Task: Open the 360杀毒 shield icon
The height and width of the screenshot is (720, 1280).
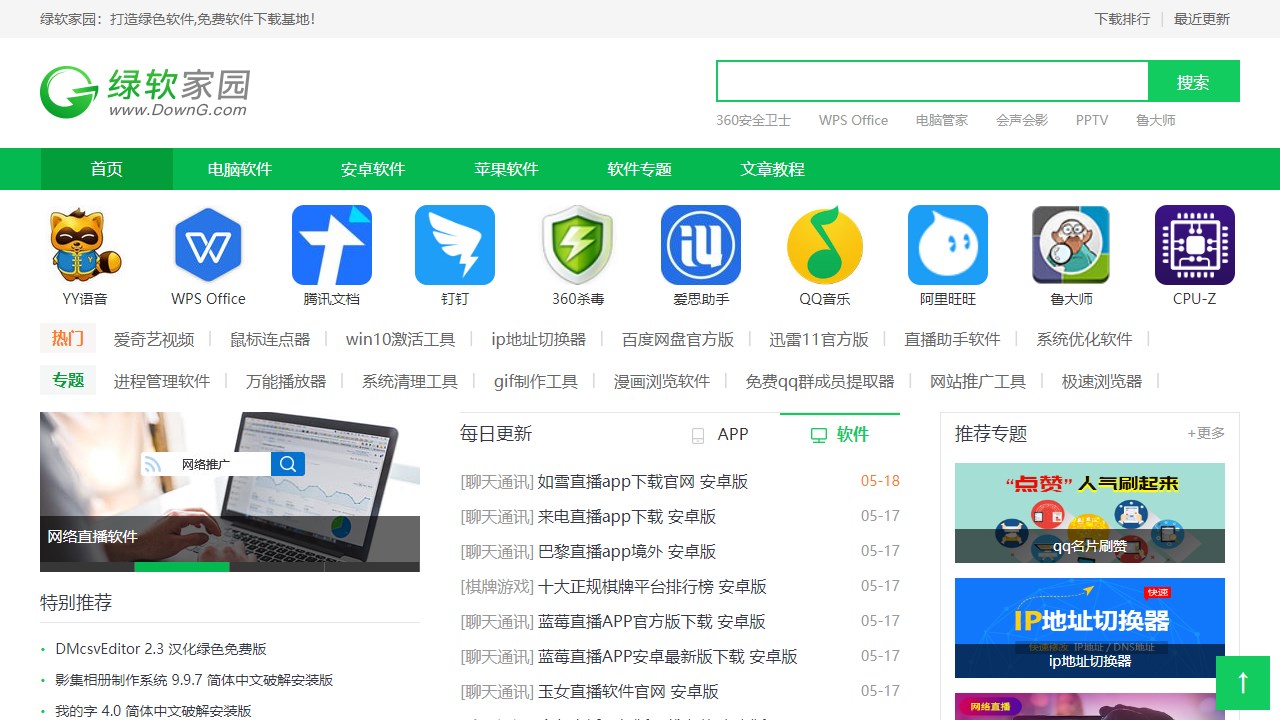Action: 578,245
